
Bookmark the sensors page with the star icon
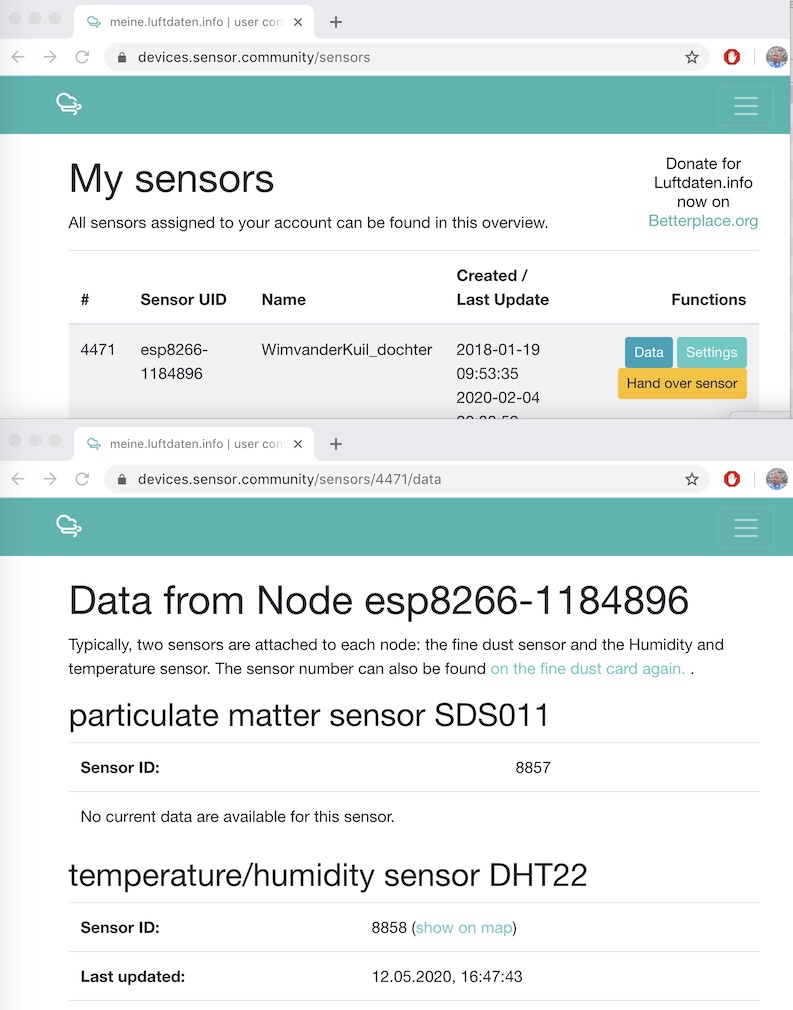pyautogui.click(x=692, y=57)
